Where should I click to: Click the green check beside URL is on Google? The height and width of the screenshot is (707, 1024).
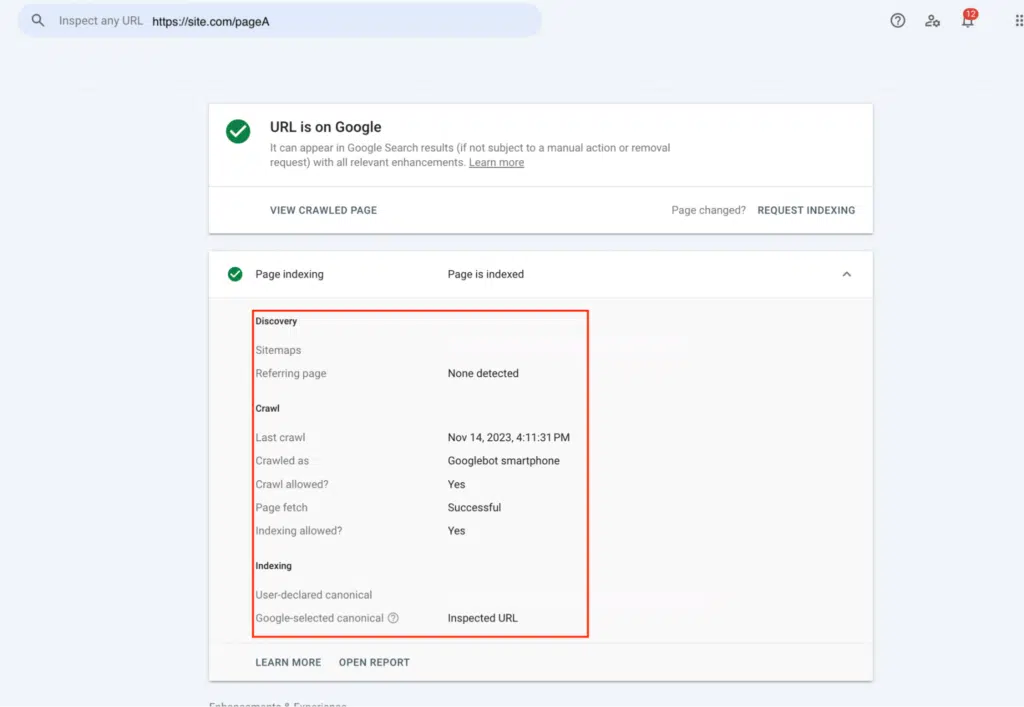click(237, 130)
